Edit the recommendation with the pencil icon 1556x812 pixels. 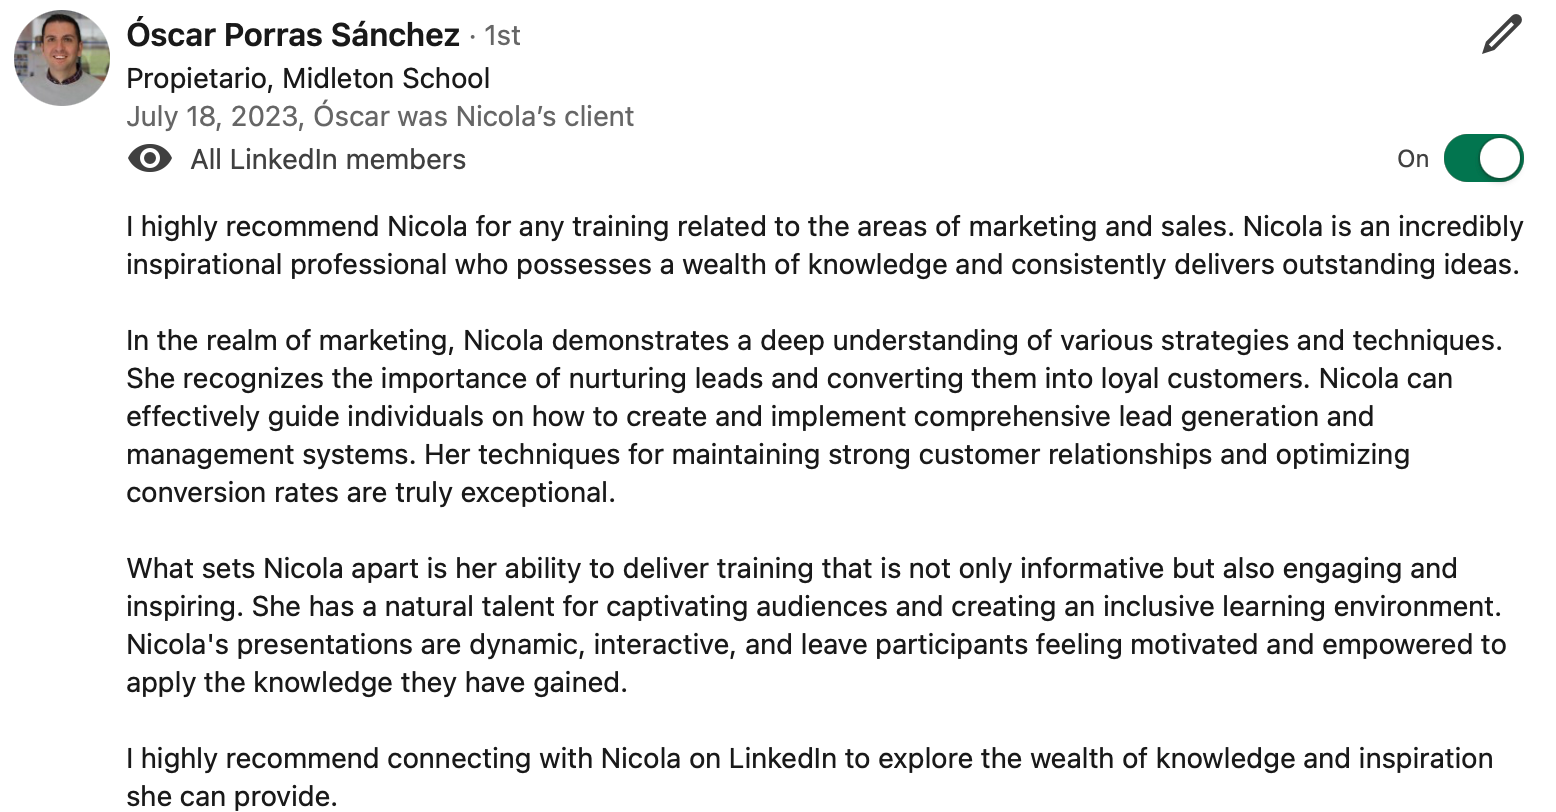click(x=1502, y=36)
